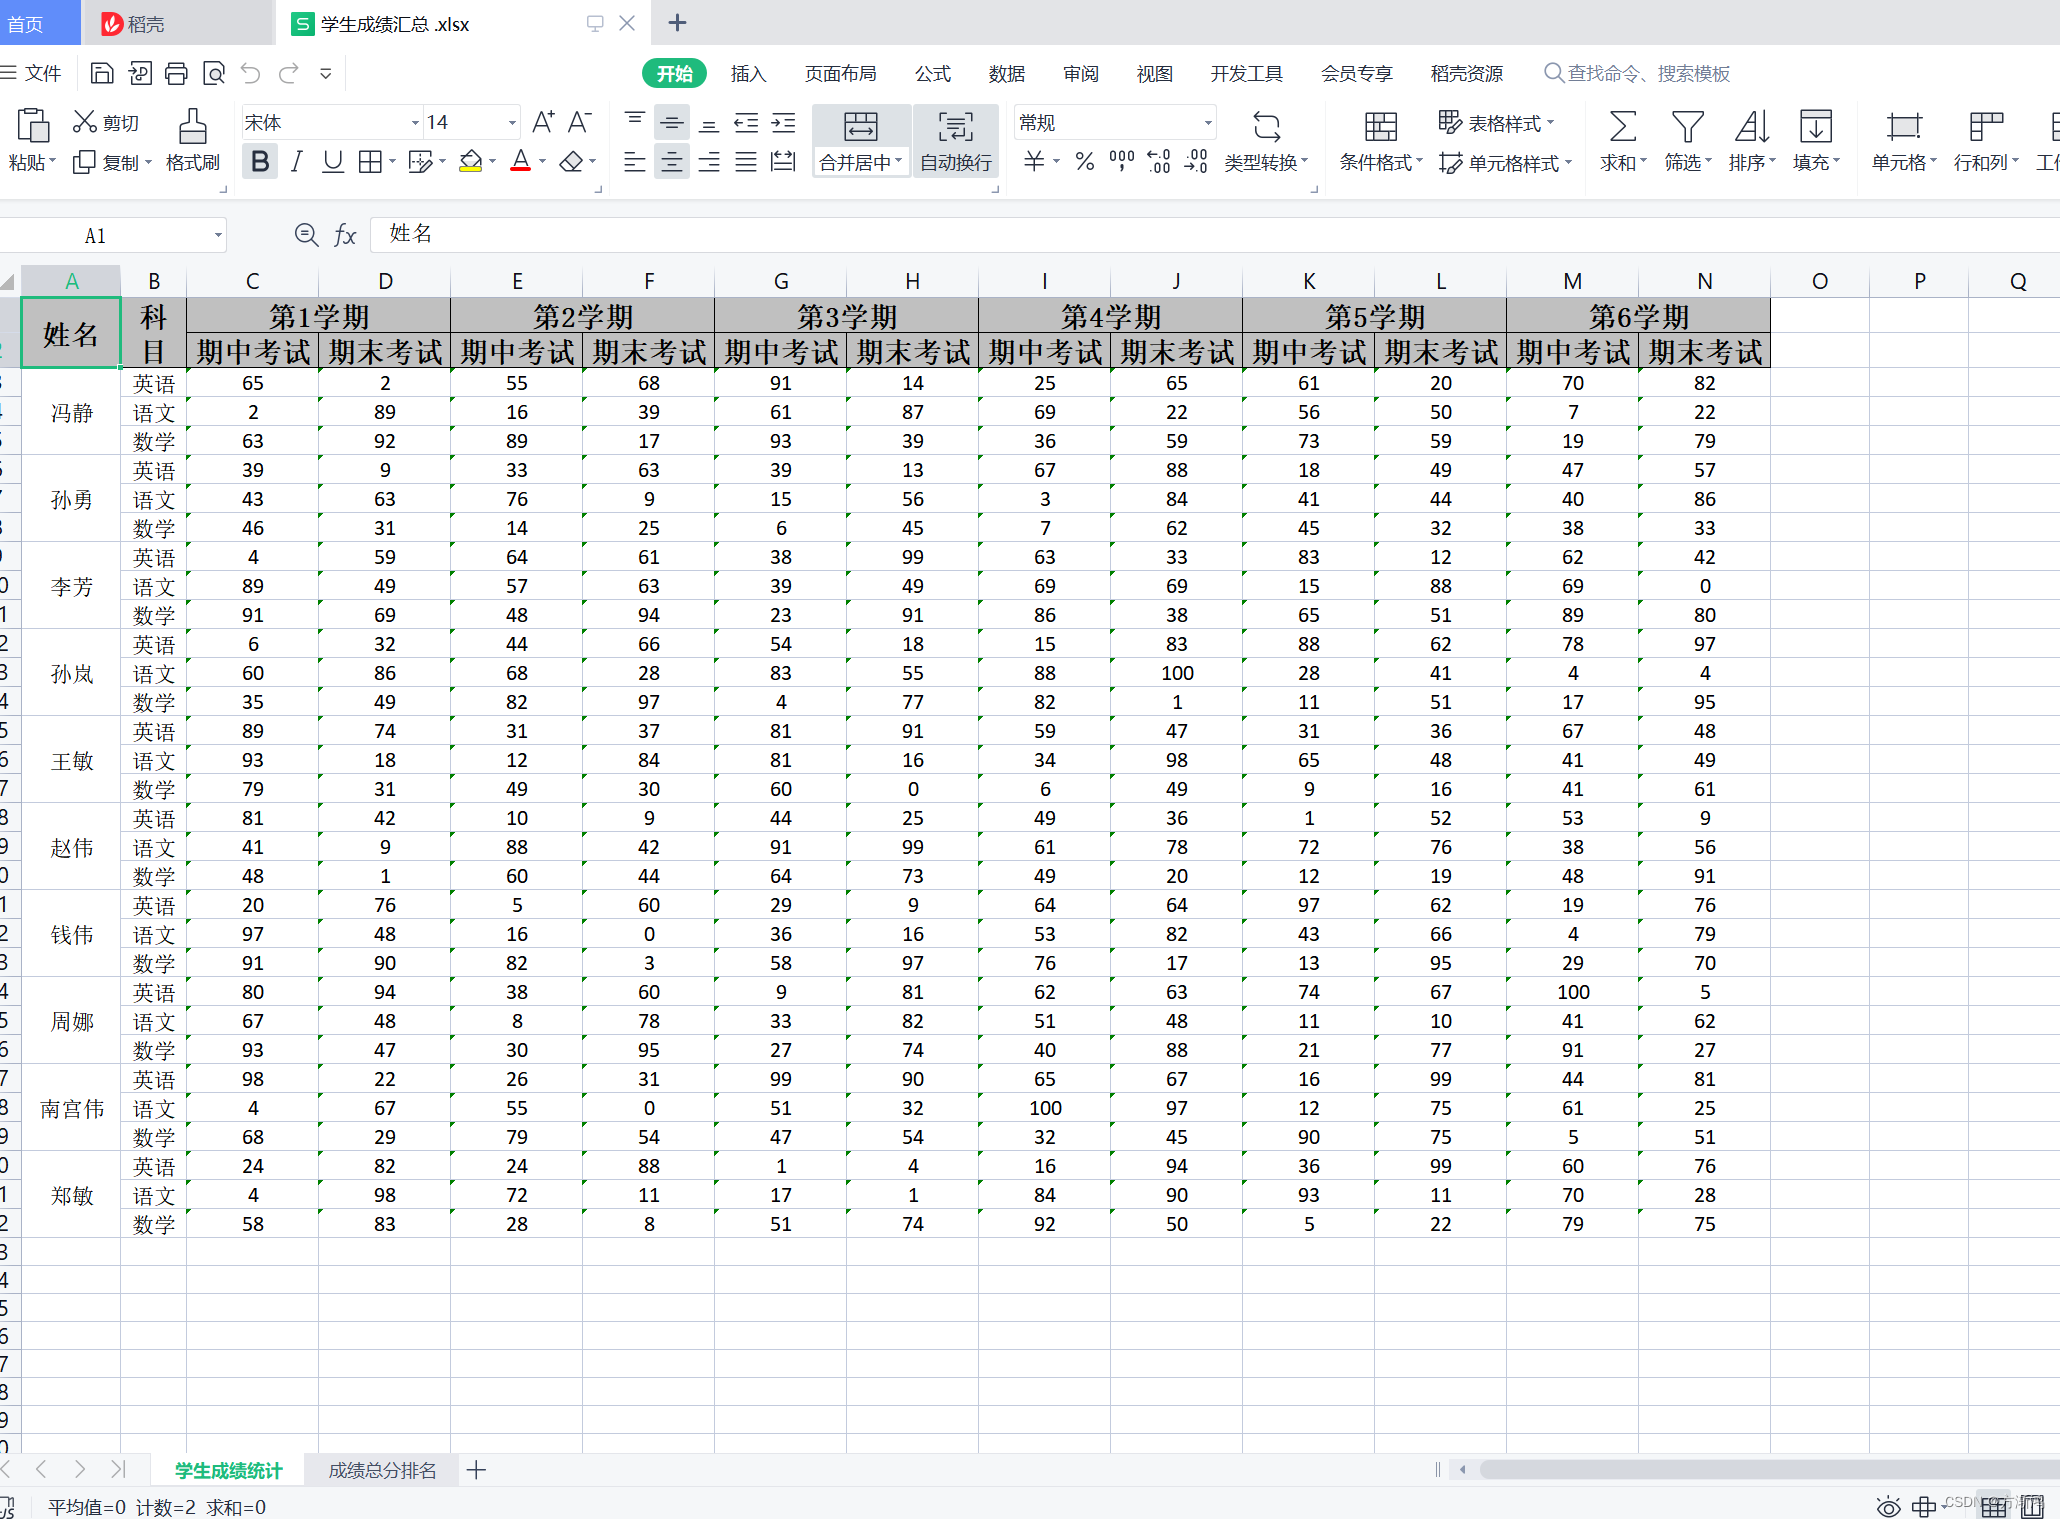Go to the 首页 home tab

pyautogui.click(x=40, y=24)
